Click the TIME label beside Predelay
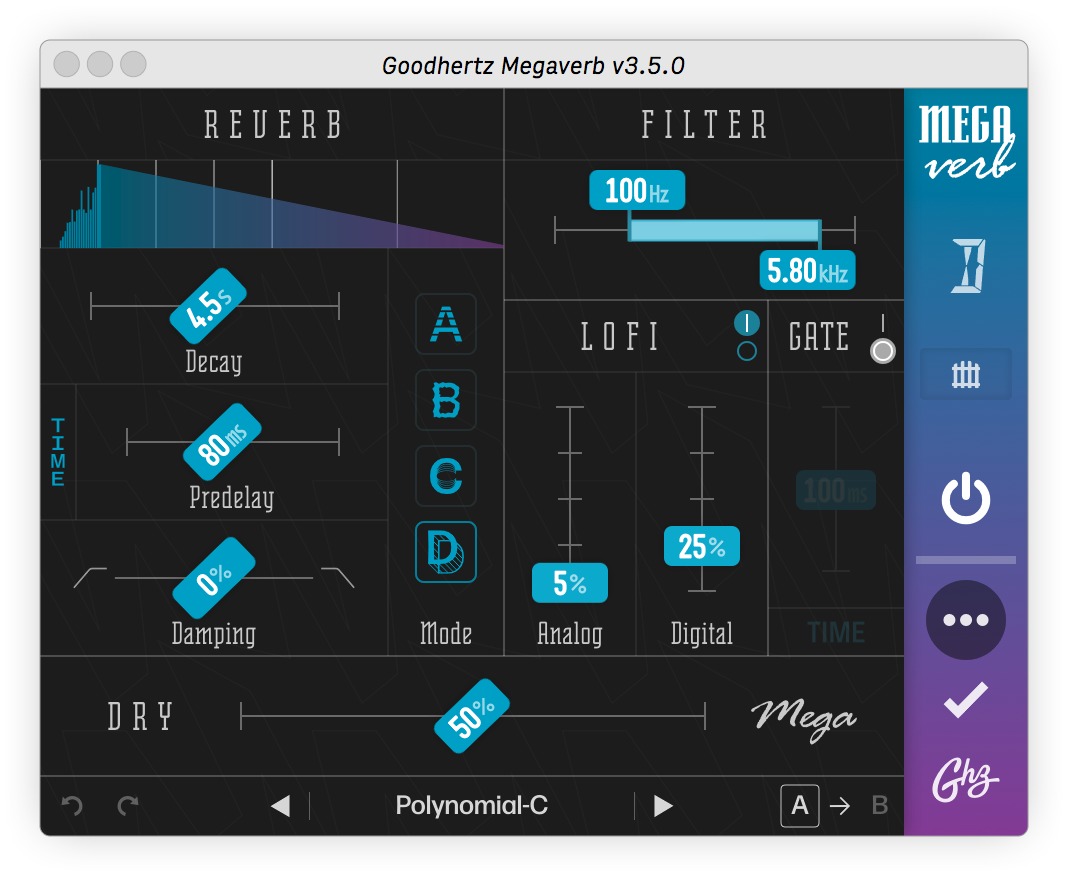The height and width of the screenshot is (876, 1068). coord(58,452)
